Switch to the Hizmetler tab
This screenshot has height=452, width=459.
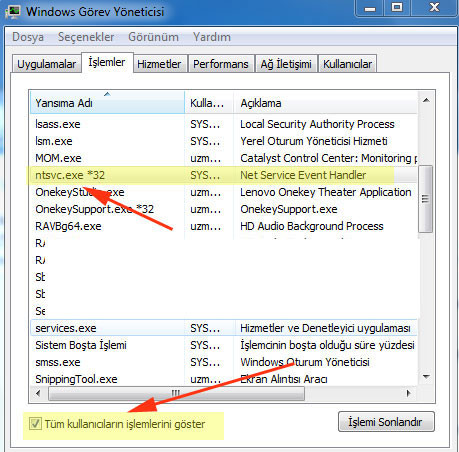click(159, 64)
